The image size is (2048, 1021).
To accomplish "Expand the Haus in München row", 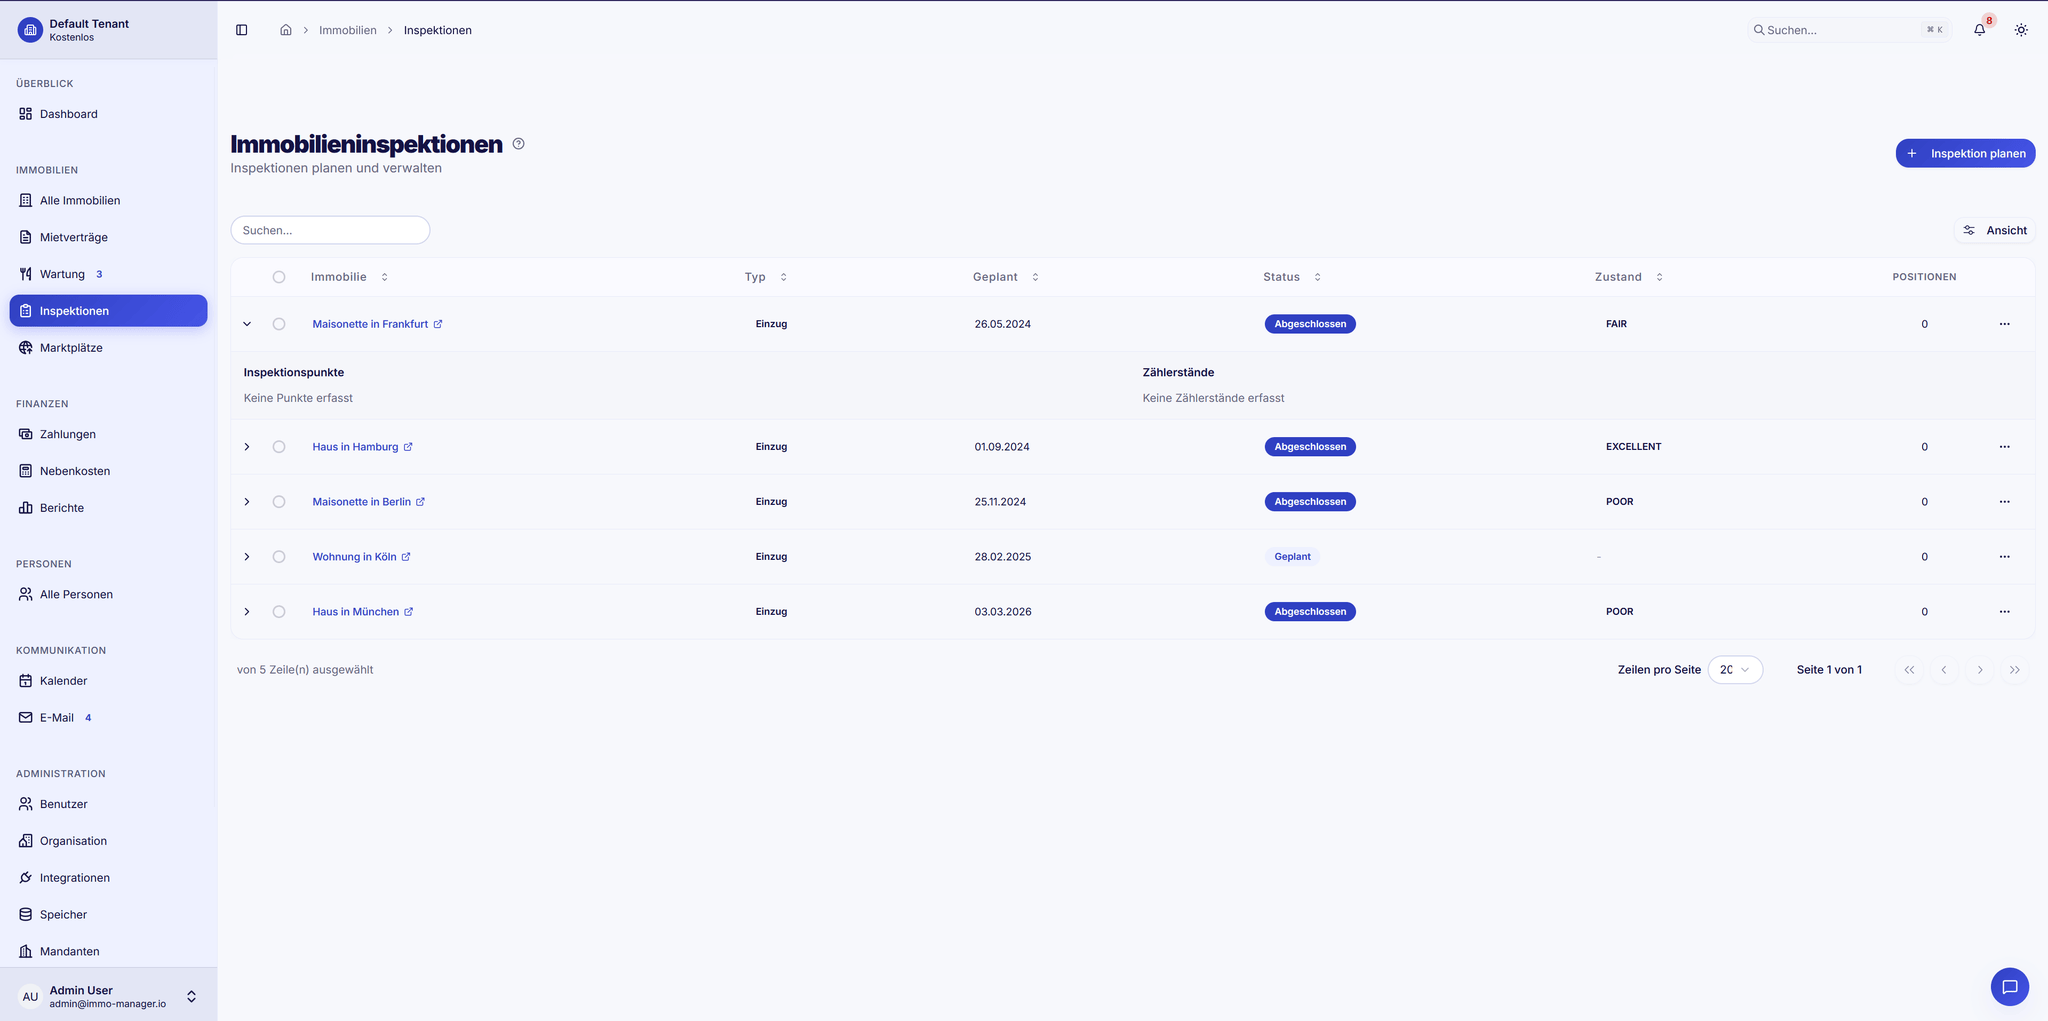I will pos(247,612).
